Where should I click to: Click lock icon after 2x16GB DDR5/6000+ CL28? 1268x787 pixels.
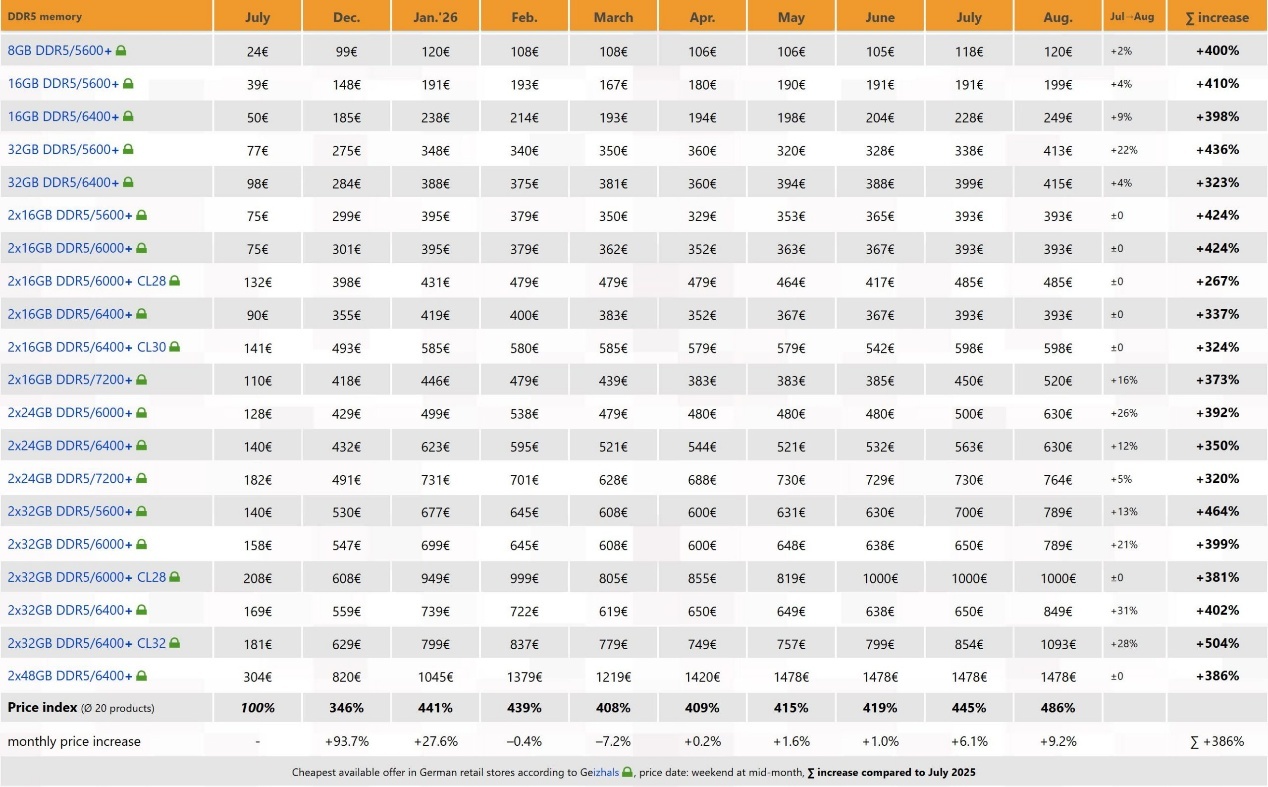(174, 281)
